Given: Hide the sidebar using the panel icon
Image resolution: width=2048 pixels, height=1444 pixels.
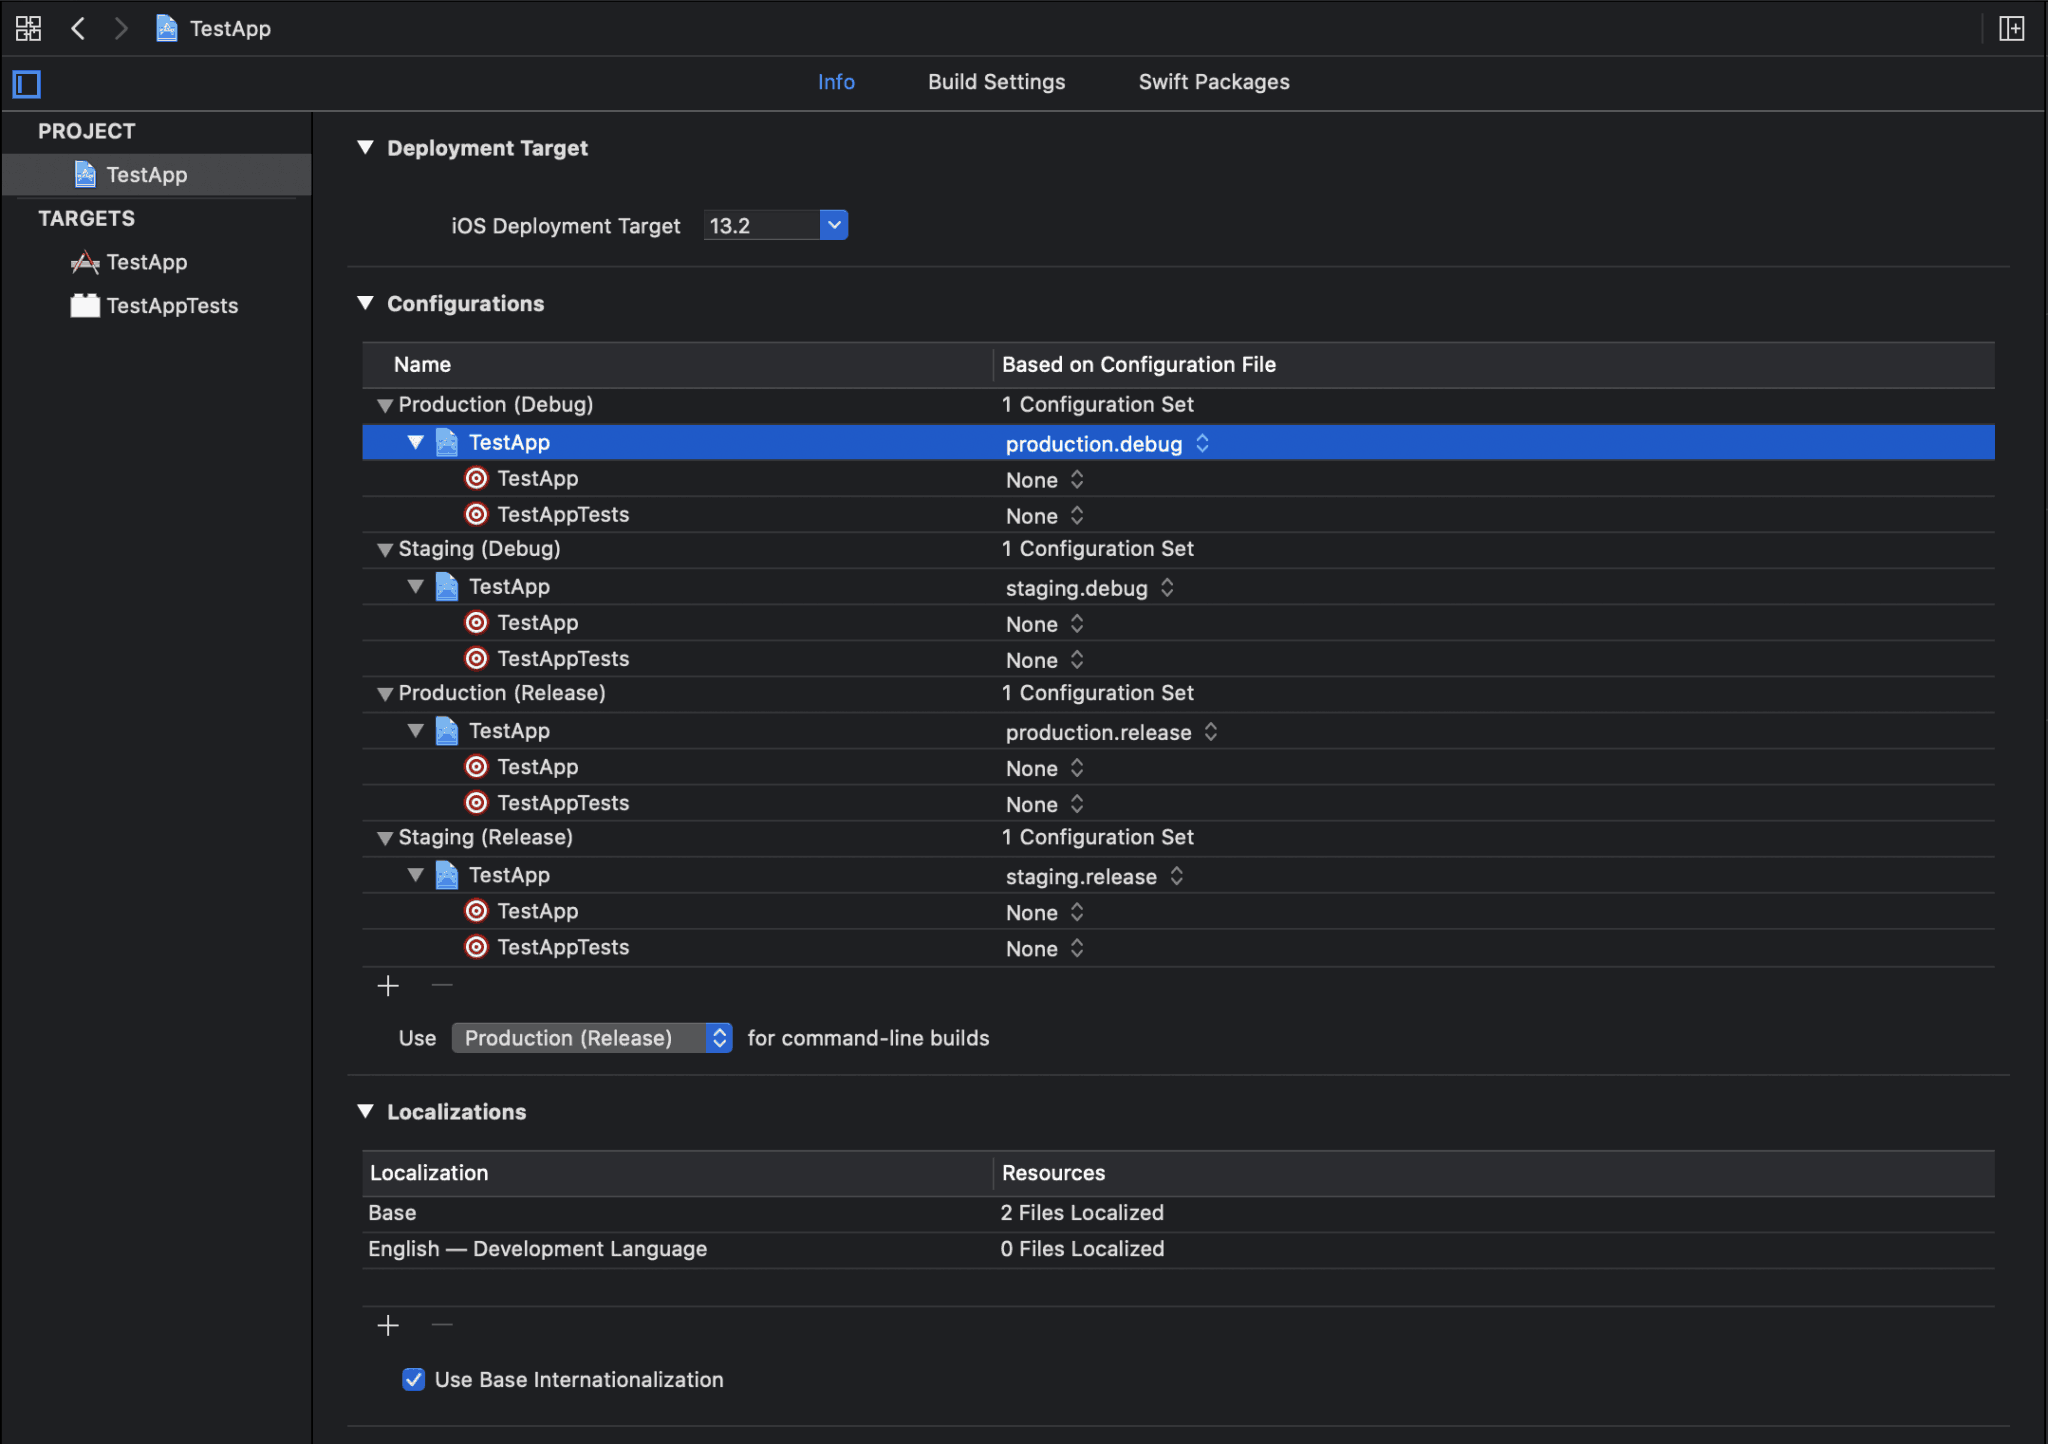Looking at the screenshot, I should click(26, 84).
